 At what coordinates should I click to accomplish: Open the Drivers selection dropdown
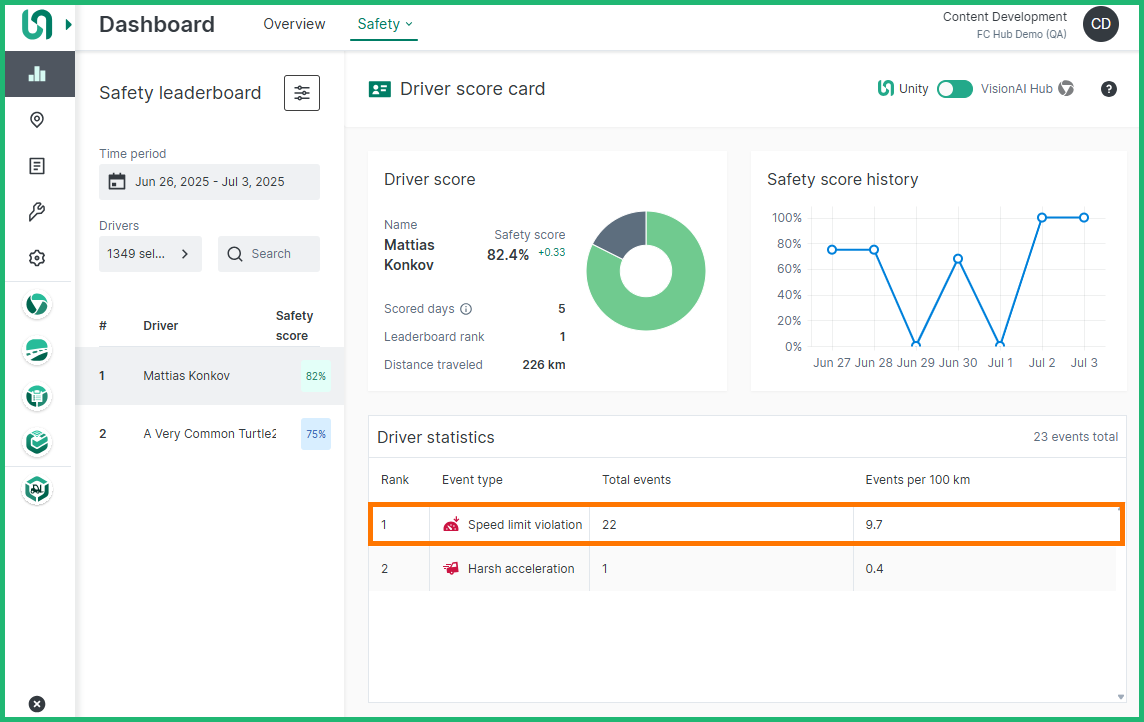(150, 254)
